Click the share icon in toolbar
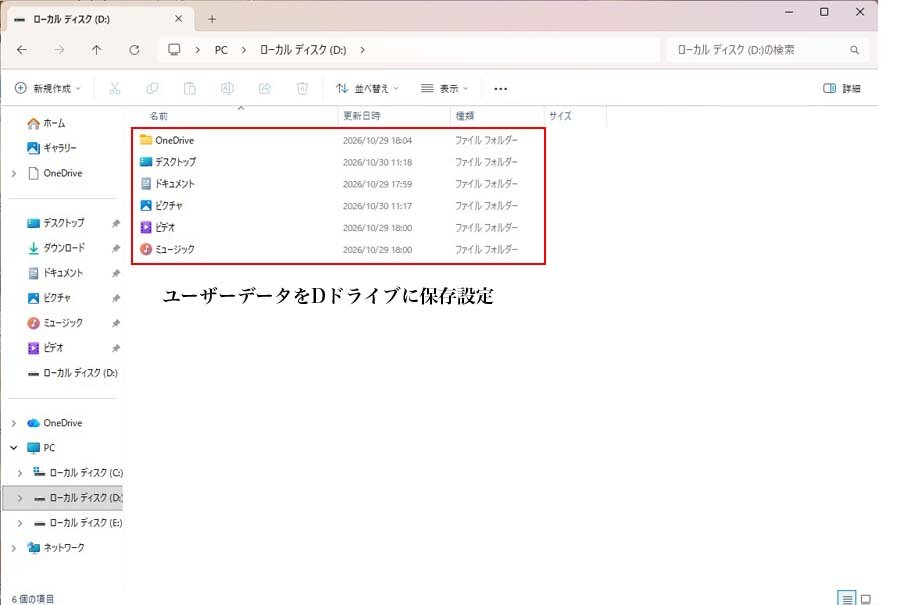900x605 pixels. point(265,88)
